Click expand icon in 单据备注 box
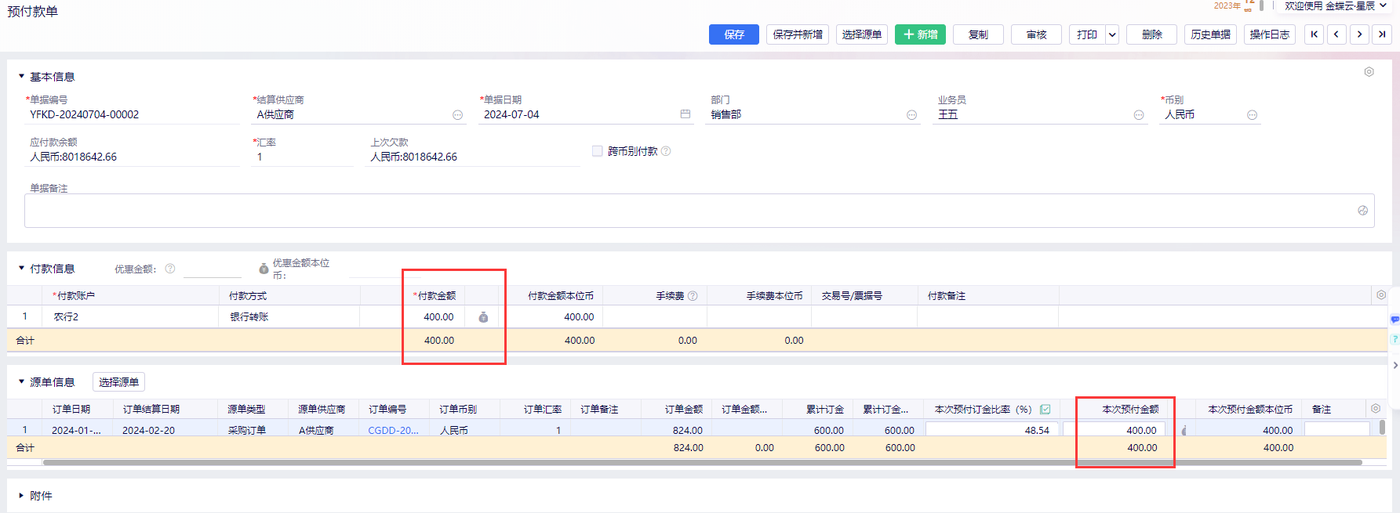 pyautogui.click(x=1362, y=211)
